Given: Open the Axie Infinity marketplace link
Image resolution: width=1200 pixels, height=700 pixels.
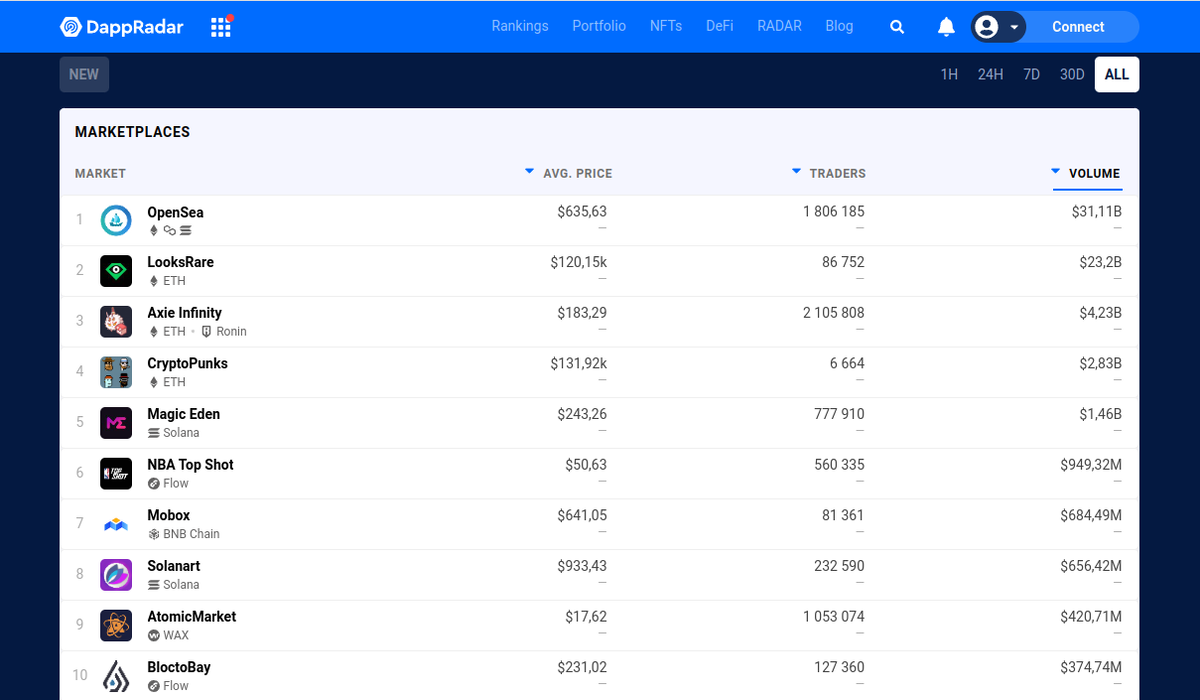Looking at the screenshot, I should 184,312.
